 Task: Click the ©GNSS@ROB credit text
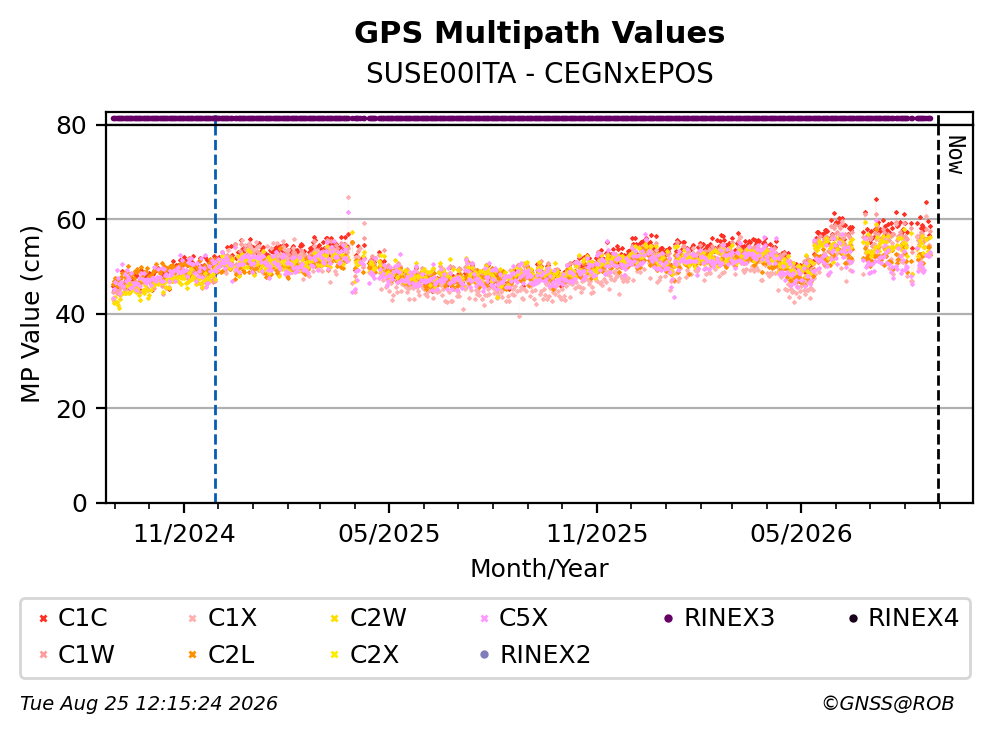tap(888, 704)
